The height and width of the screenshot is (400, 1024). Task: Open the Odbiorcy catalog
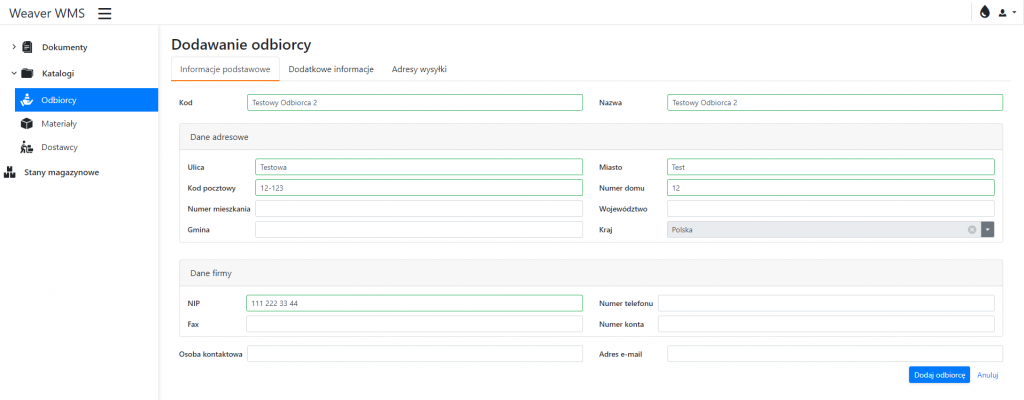86,100
